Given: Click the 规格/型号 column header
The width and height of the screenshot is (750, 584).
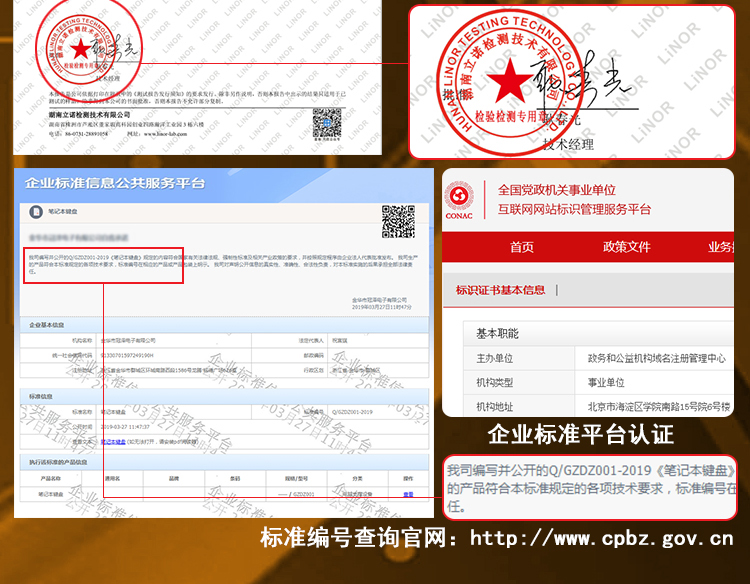Looking at the screenshot, I should [296, 478].
